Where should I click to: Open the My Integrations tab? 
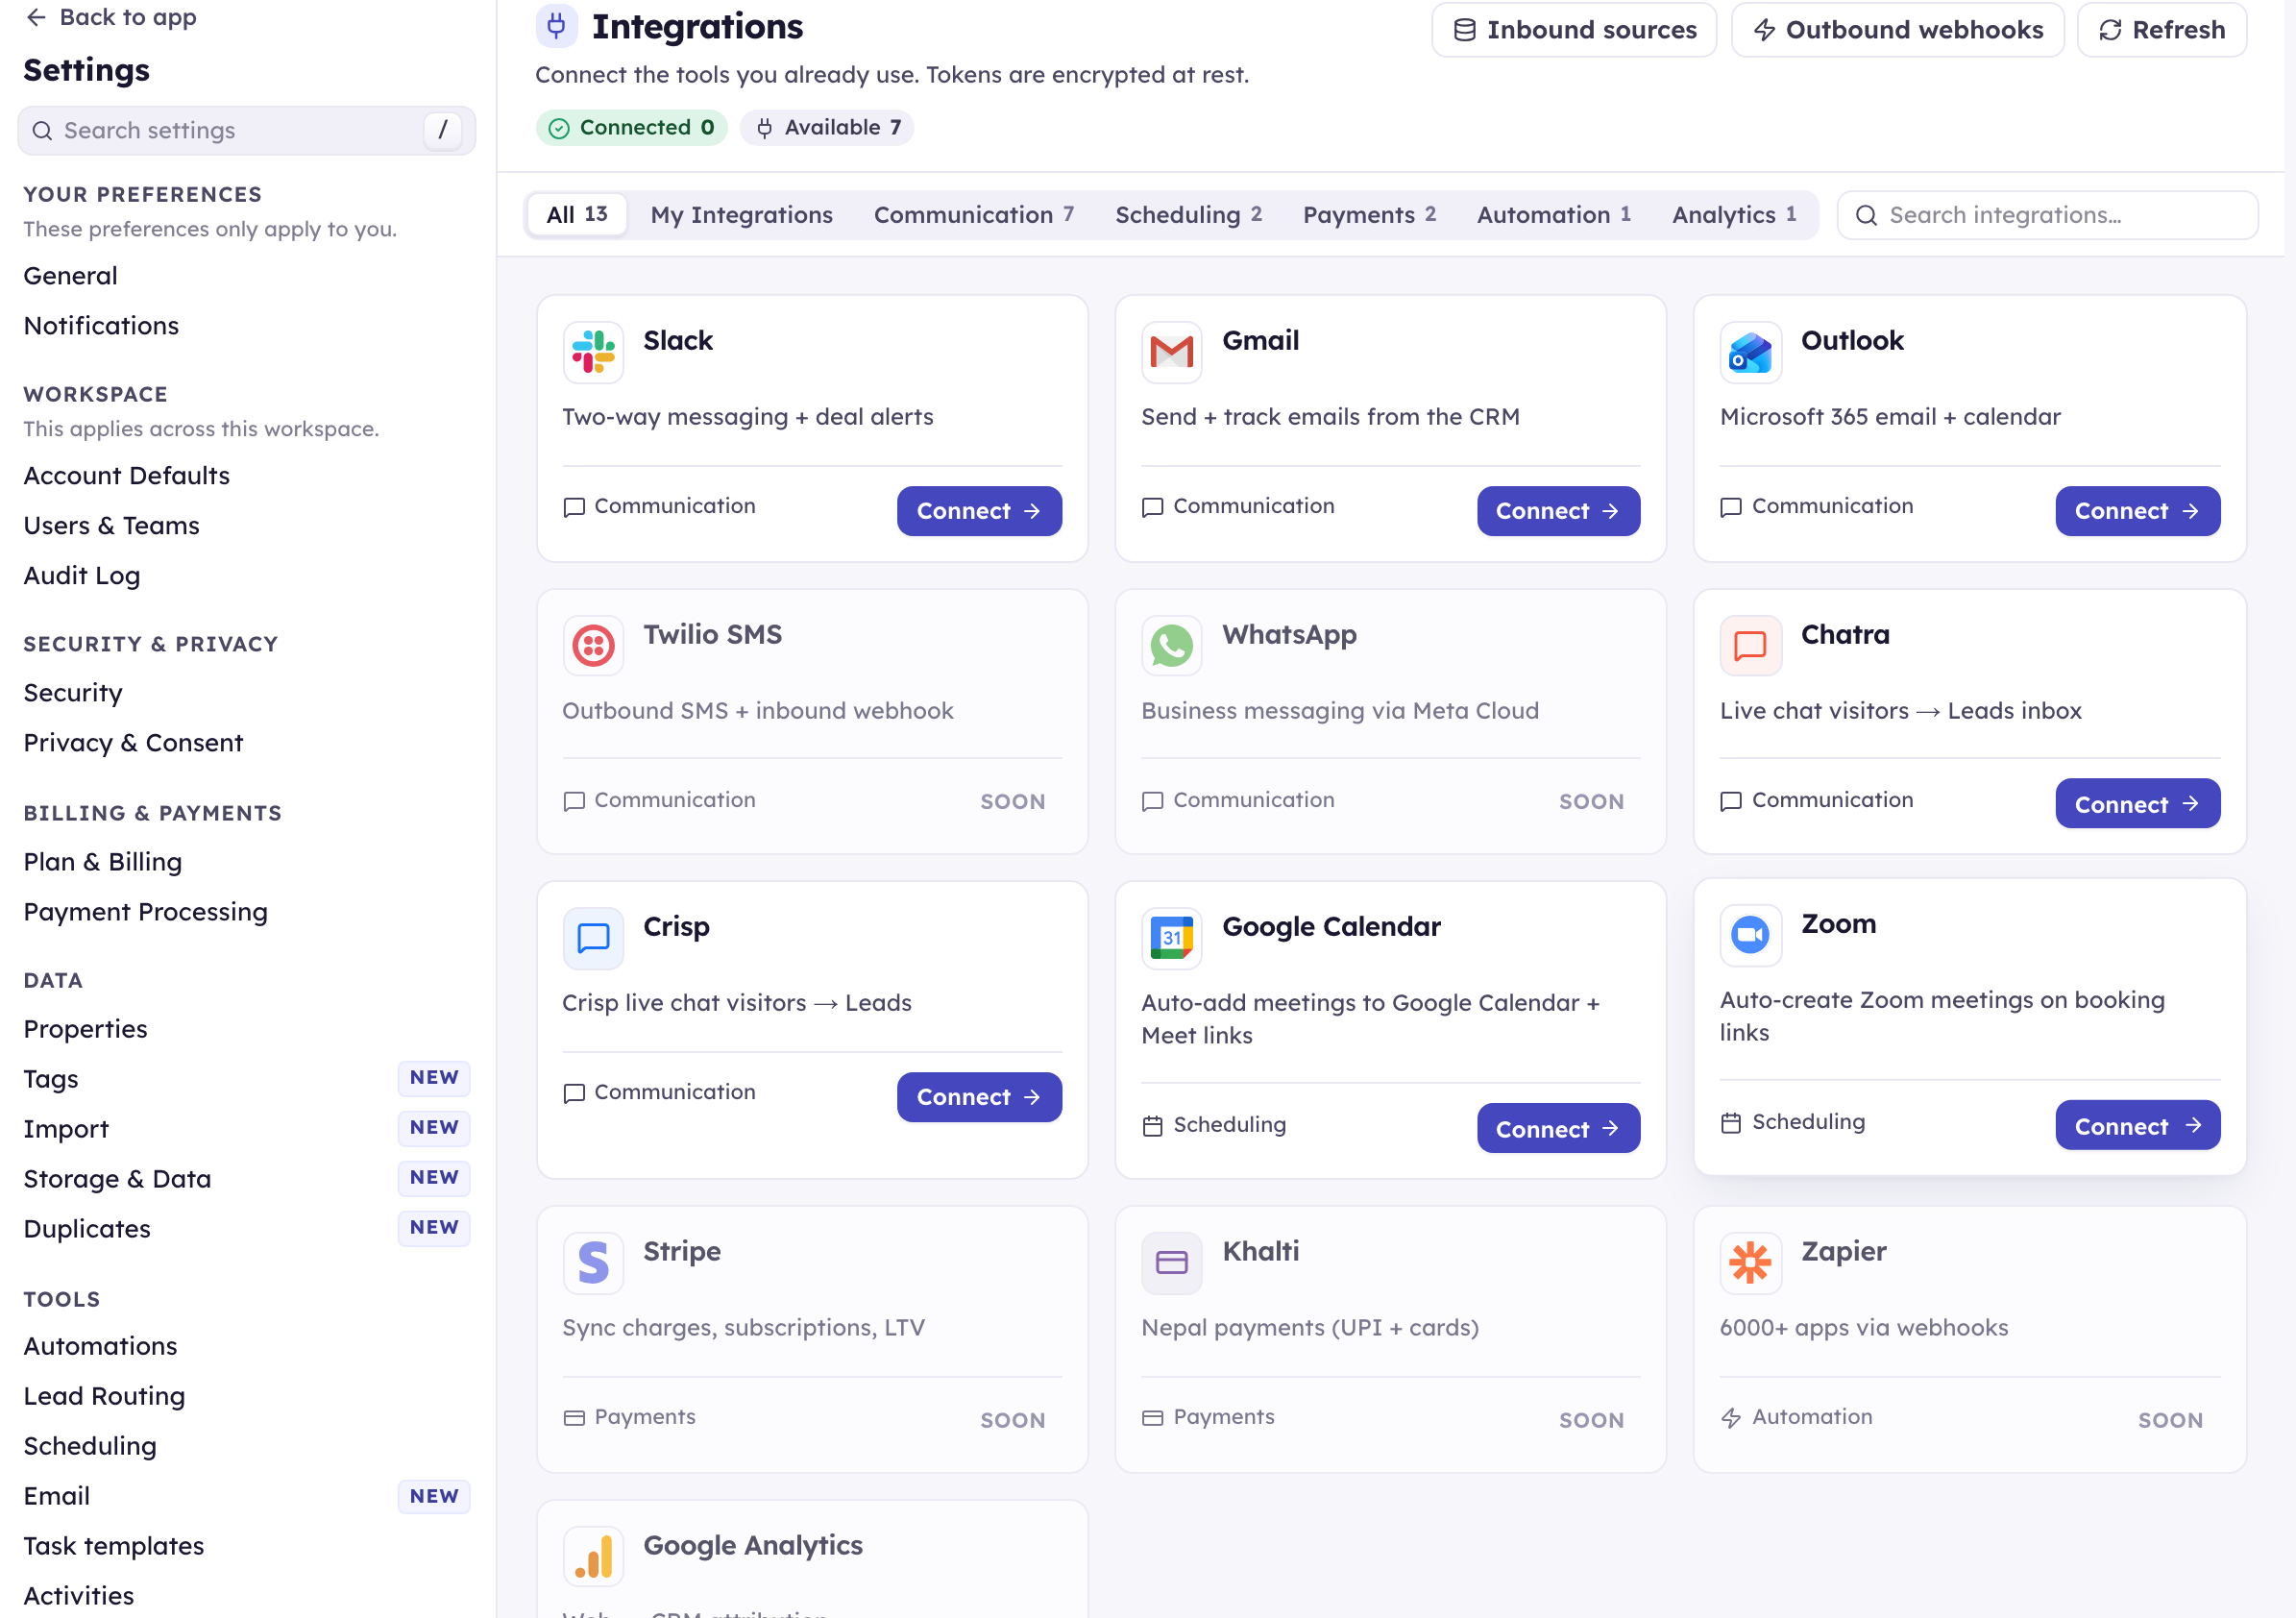[x=741, y=215]
